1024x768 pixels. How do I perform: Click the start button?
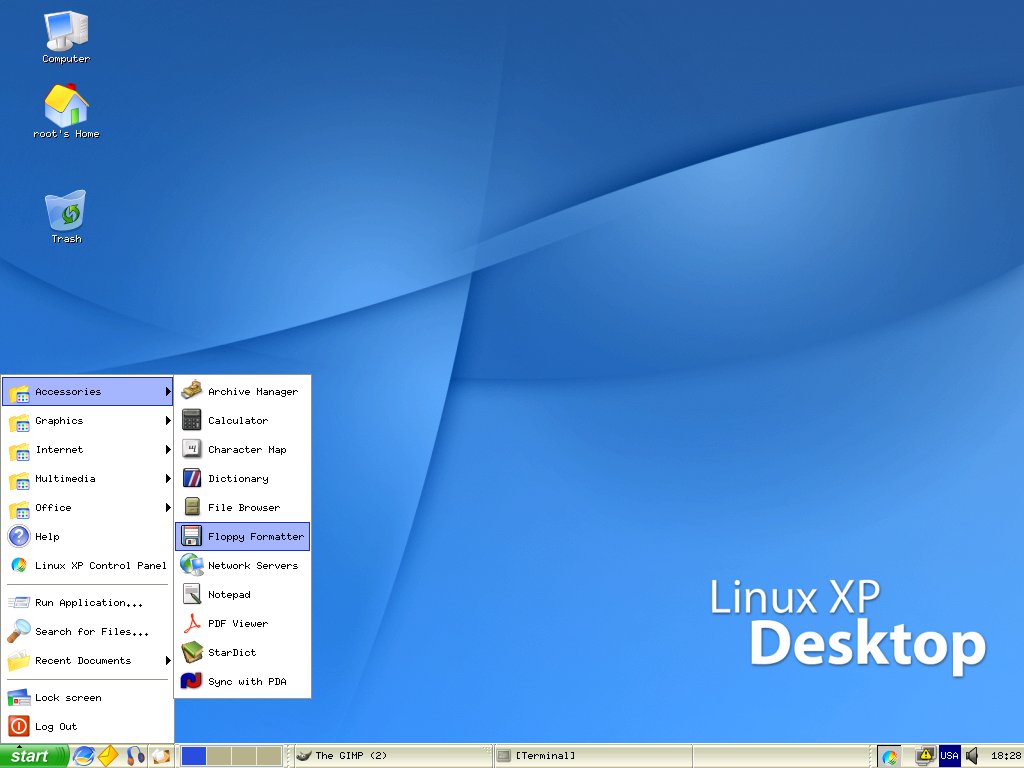tap(34, 756)
